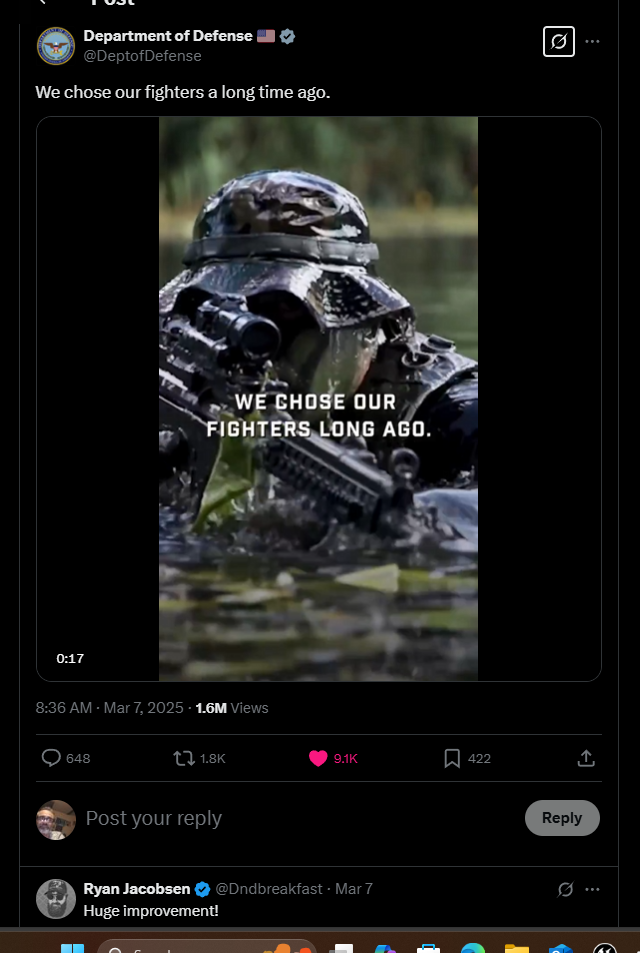
Task: Open Ryan Jacobsen's profile avatar
Action: pyautogui.click(x=56, y=898)
